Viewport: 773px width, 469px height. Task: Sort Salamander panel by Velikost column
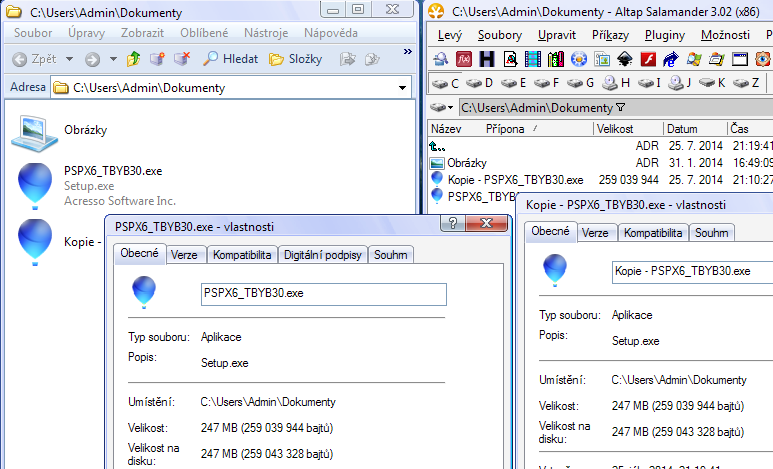(x=629, y=129)
